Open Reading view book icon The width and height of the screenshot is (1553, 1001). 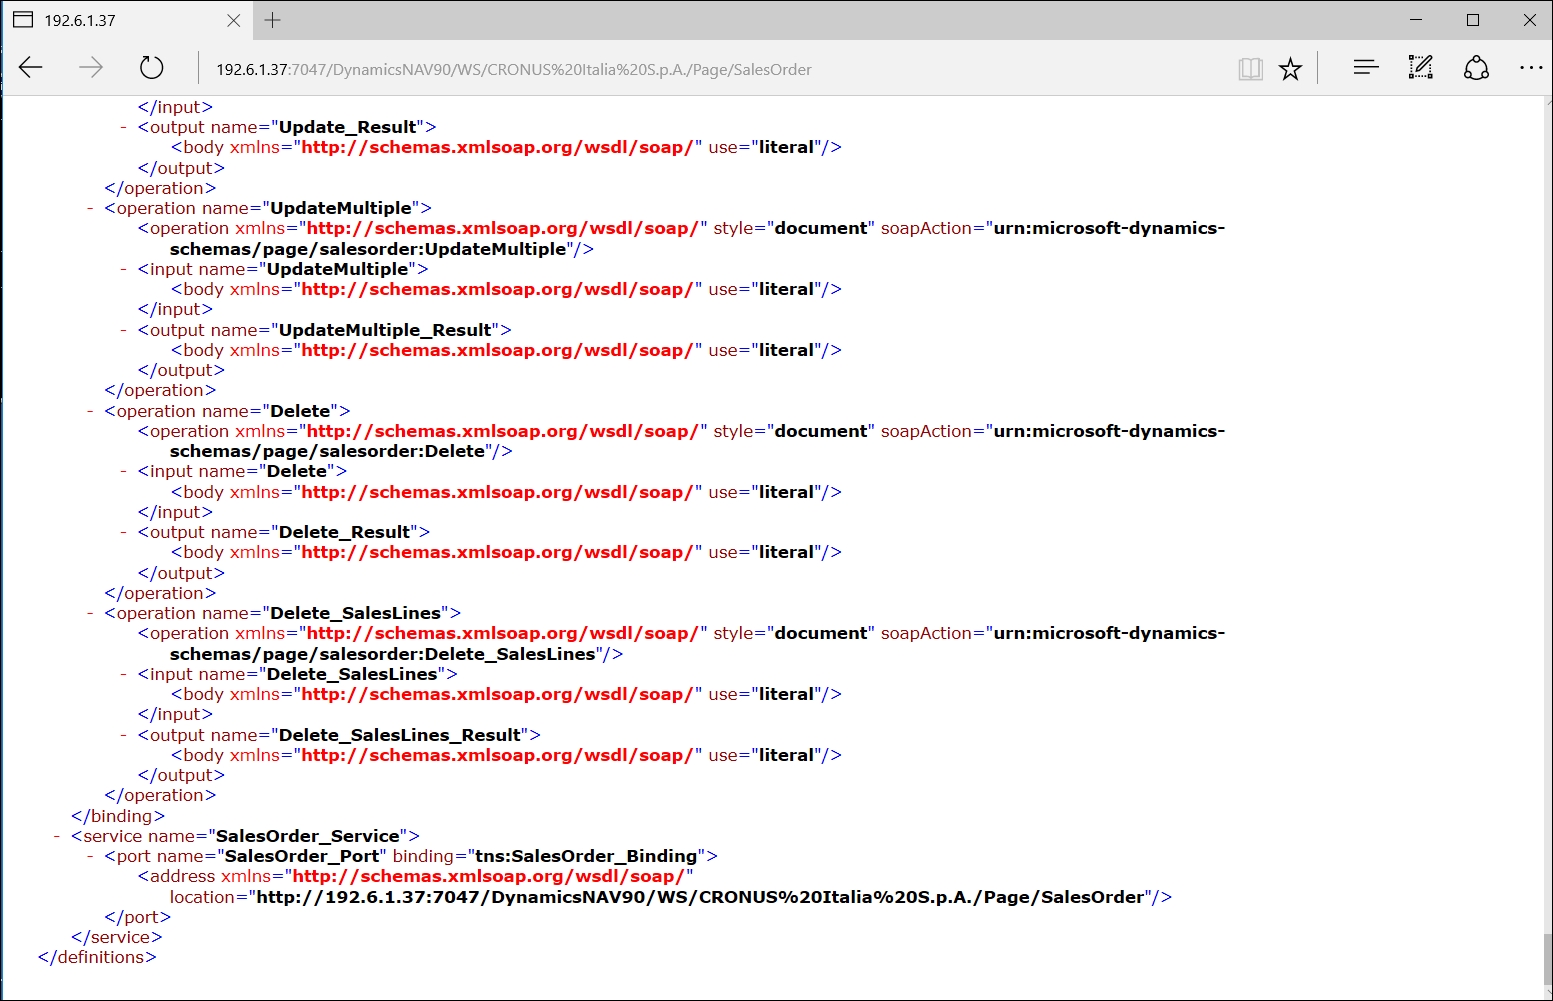(x=1250, y=69)
